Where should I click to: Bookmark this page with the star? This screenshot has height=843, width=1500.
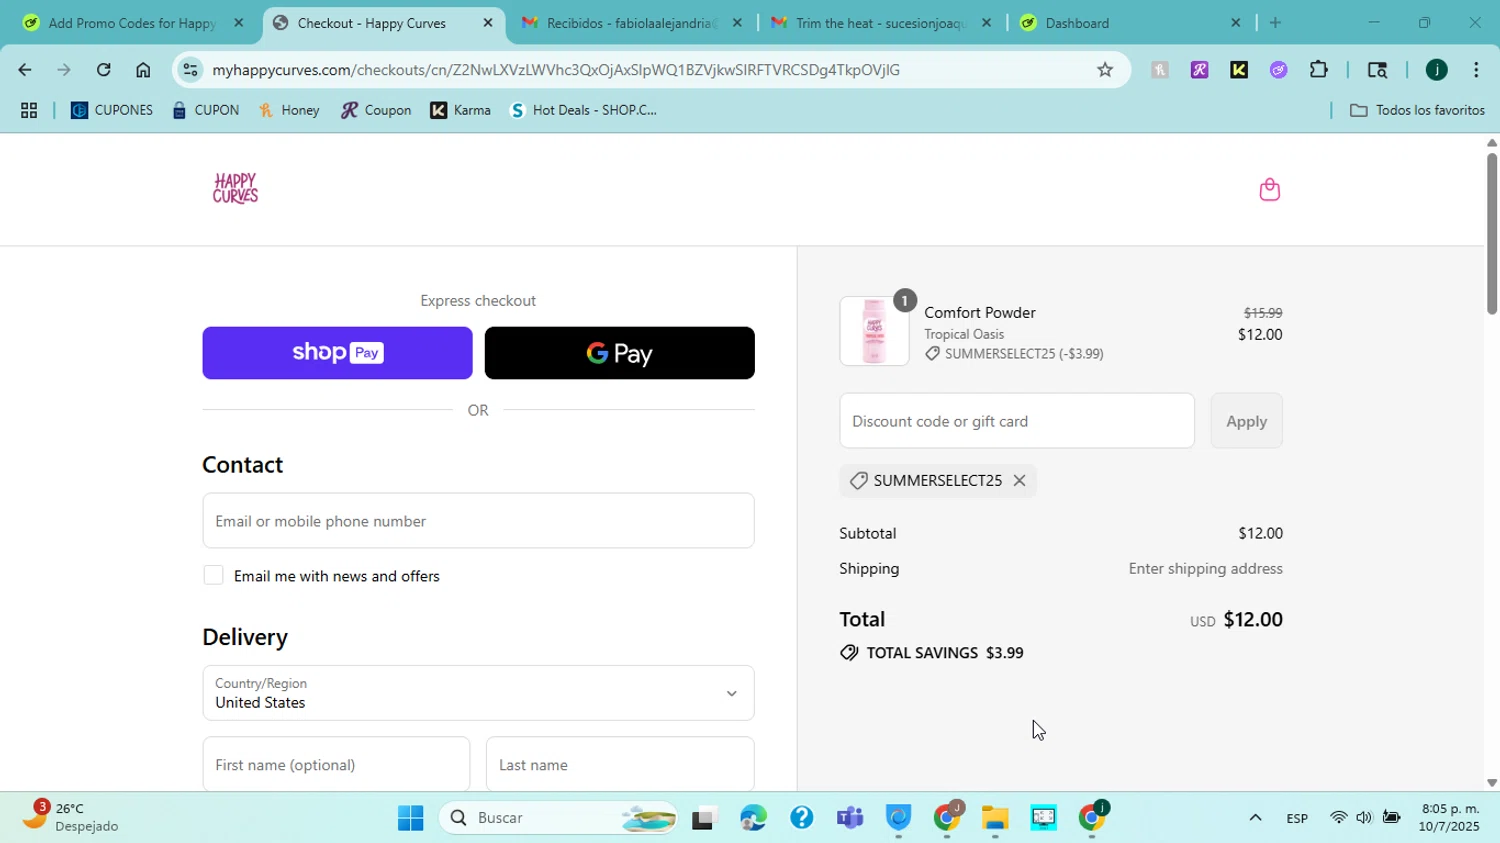[x=1105, y=70]
